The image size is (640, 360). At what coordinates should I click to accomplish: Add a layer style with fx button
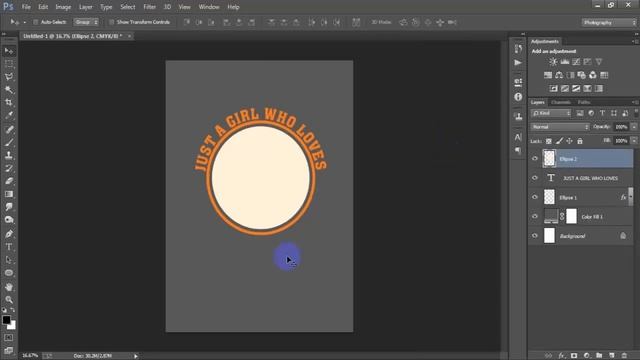tap(562, 356)
